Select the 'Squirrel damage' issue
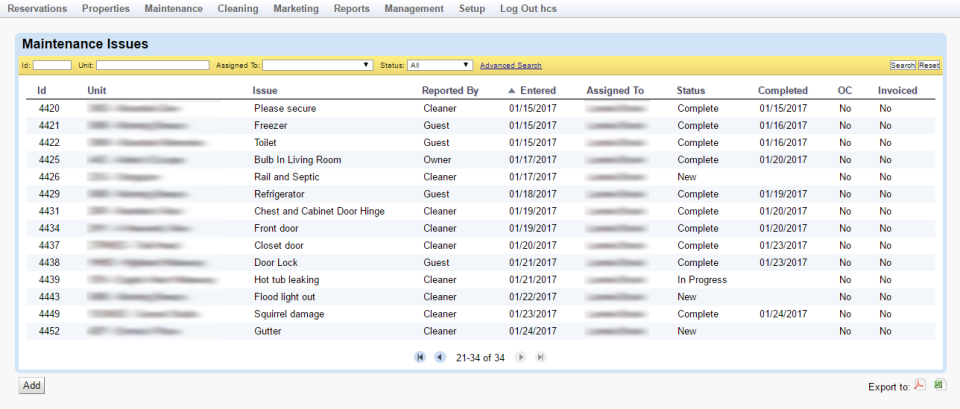This screenshot has width=960, height=409. [289, 314]
